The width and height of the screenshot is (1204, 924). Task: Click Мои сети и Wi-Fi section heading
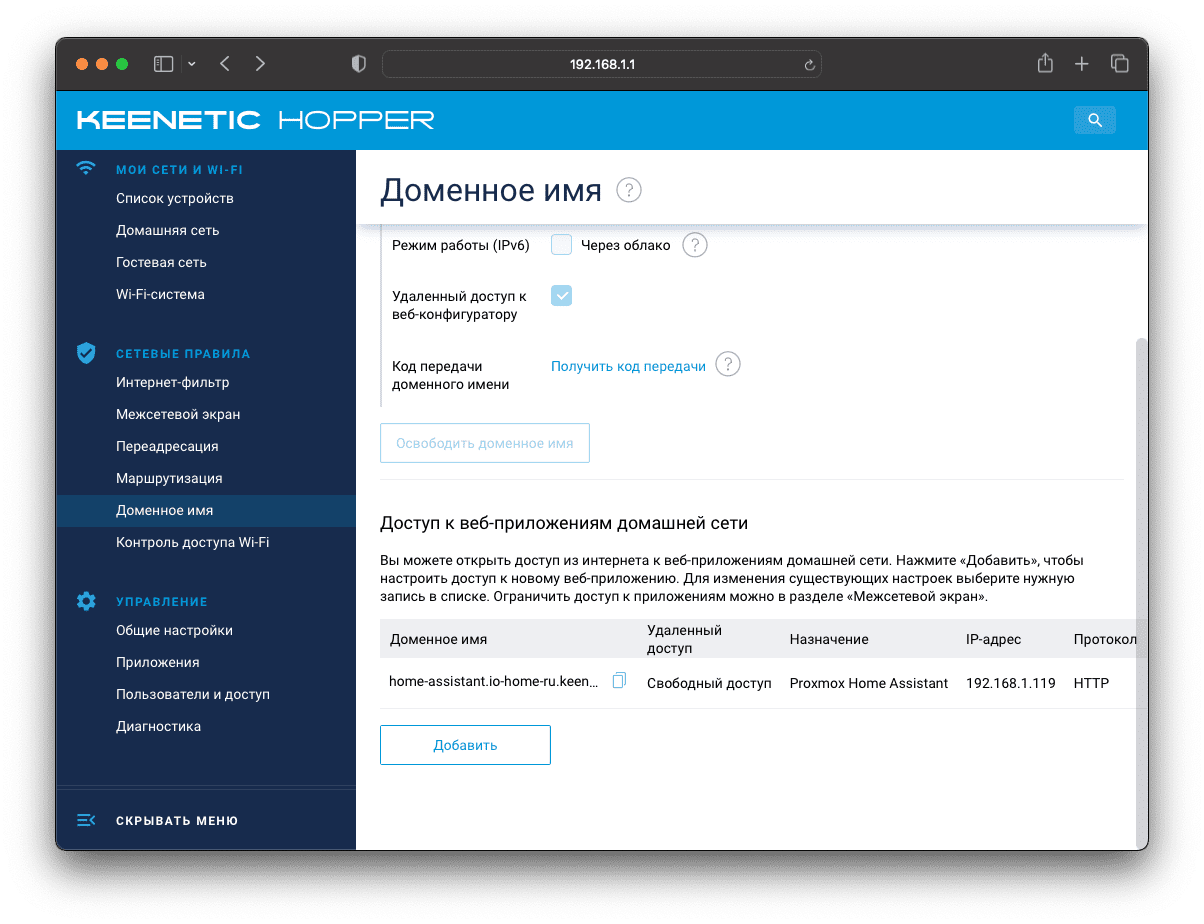(x=179, y=170)
